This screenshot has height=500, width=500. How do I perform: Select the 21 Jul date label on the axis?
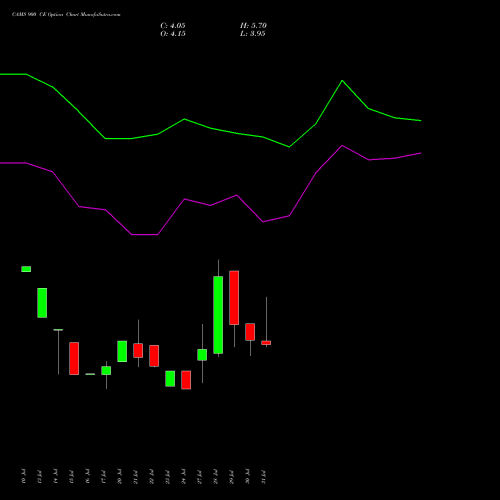pos(135,477)
